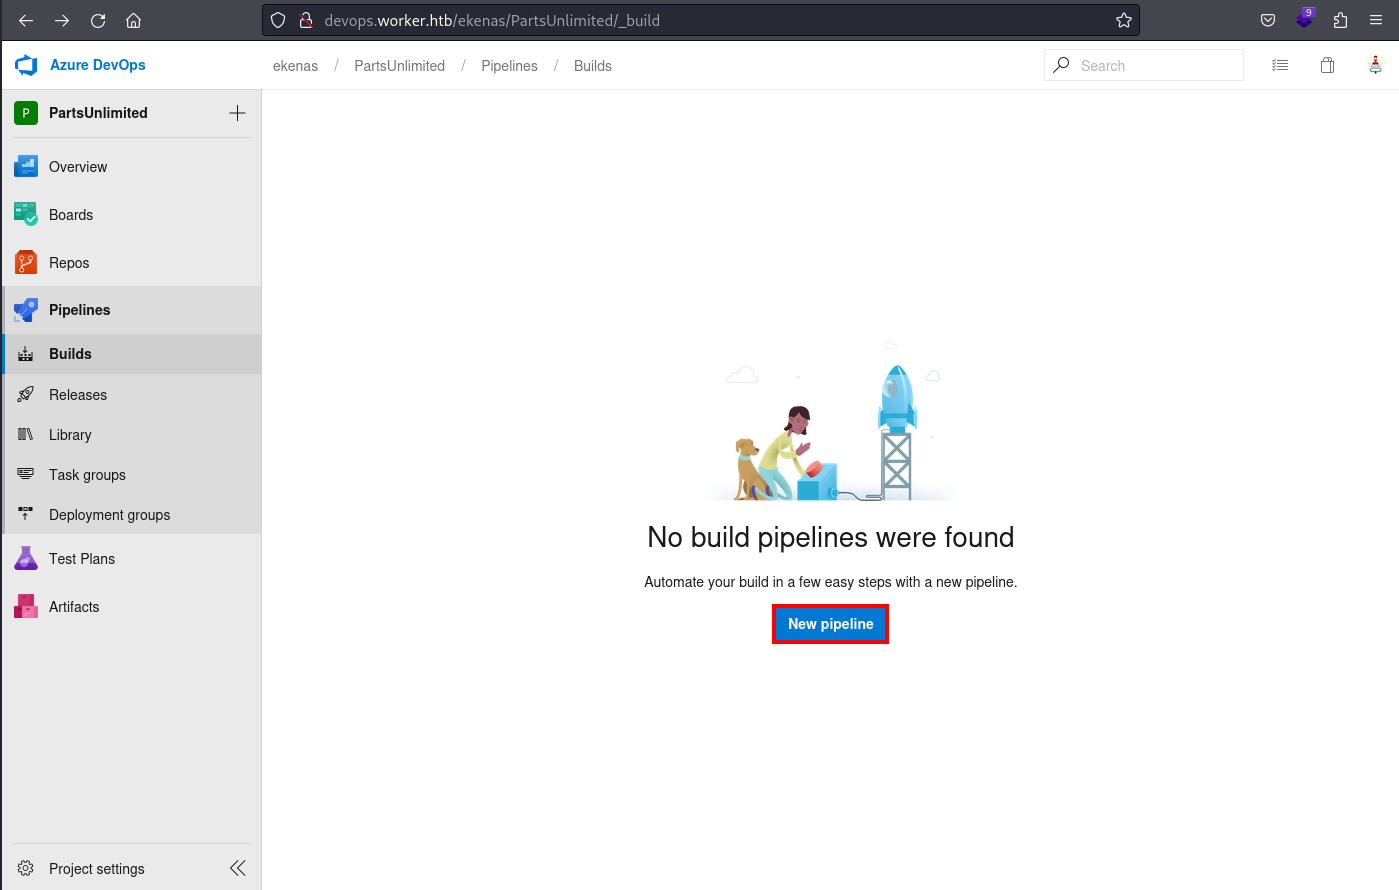Navigate to ekenas breadcrumb
The image size is (1399, 890).
tap(295, 66)
